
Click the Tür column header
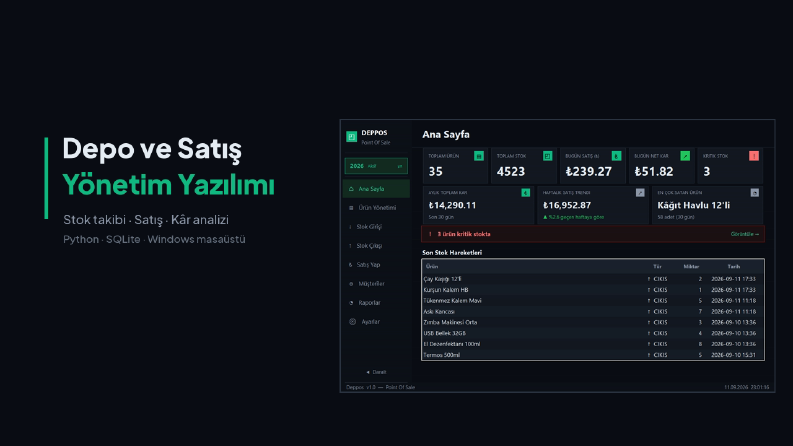coord(657,266)
